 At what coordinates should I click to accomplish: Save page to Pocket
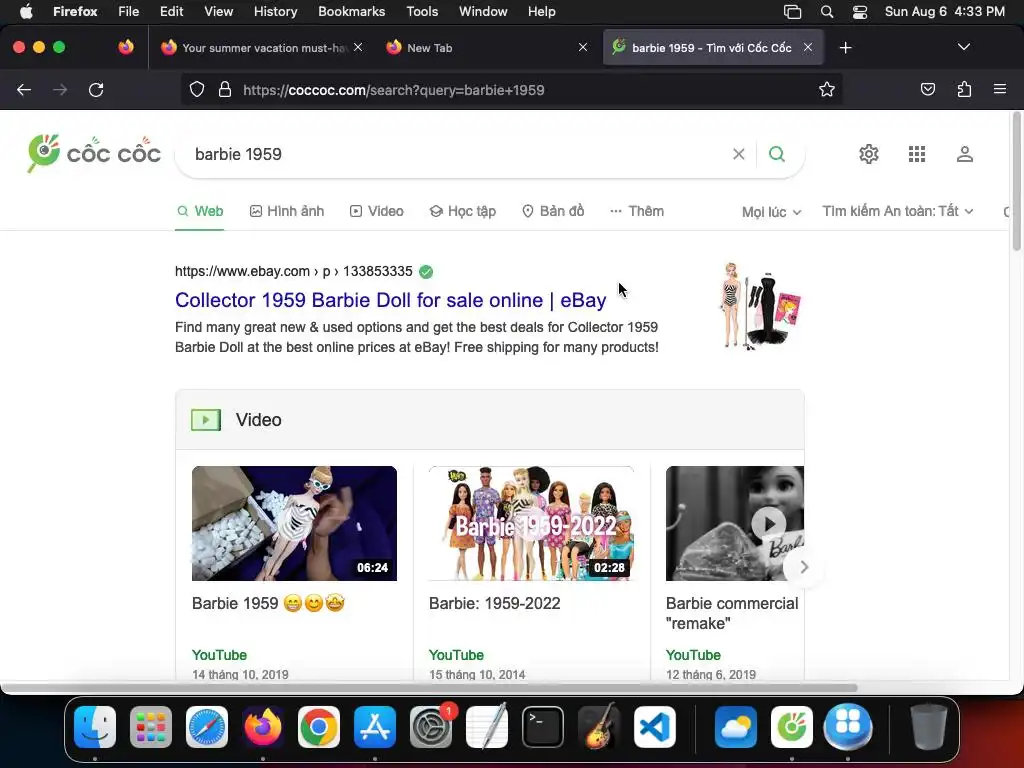[x=927, y=89]
